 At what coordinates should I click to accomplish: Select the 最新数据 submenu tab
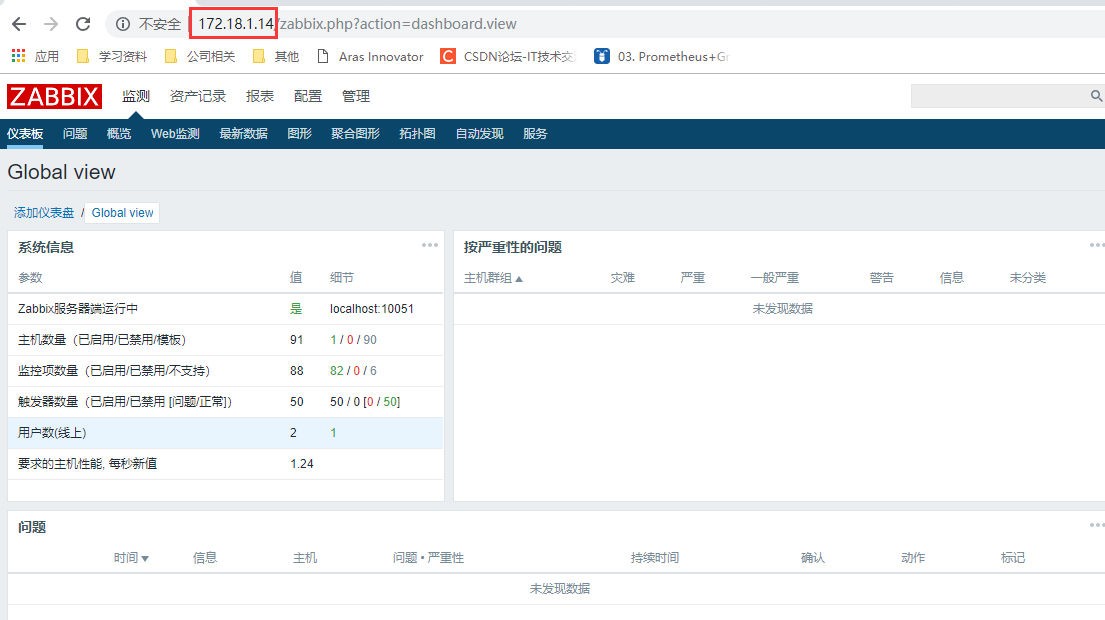pos(244,134)
